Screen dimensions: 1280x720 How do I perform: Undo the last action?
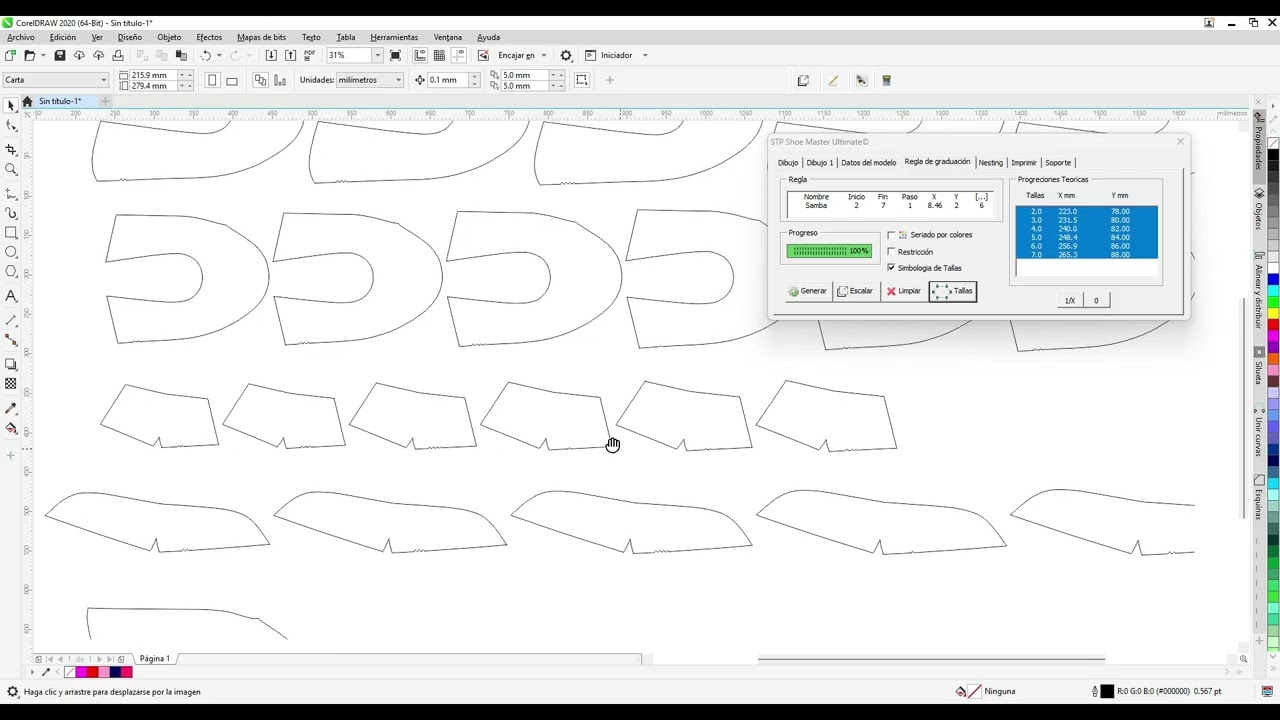tap(206, 55)
